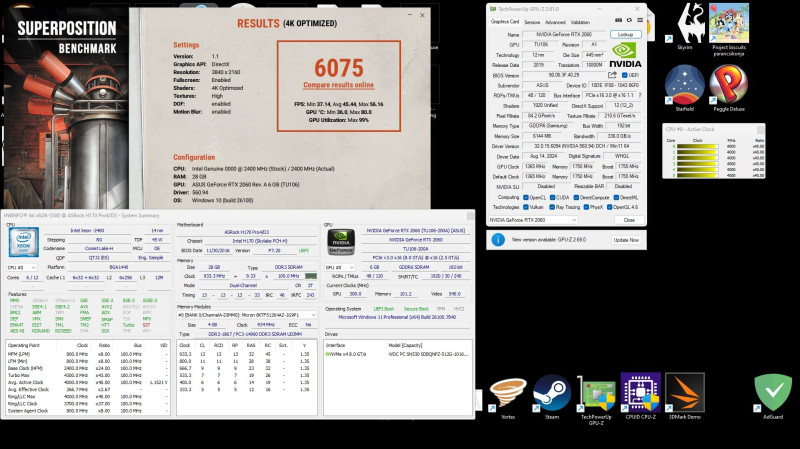Image resolution: width=800 pixels, height=449 pixels.
Task: Toggle the DirectML checkbox in GPU-Z
Action: [x=616, y=197]
